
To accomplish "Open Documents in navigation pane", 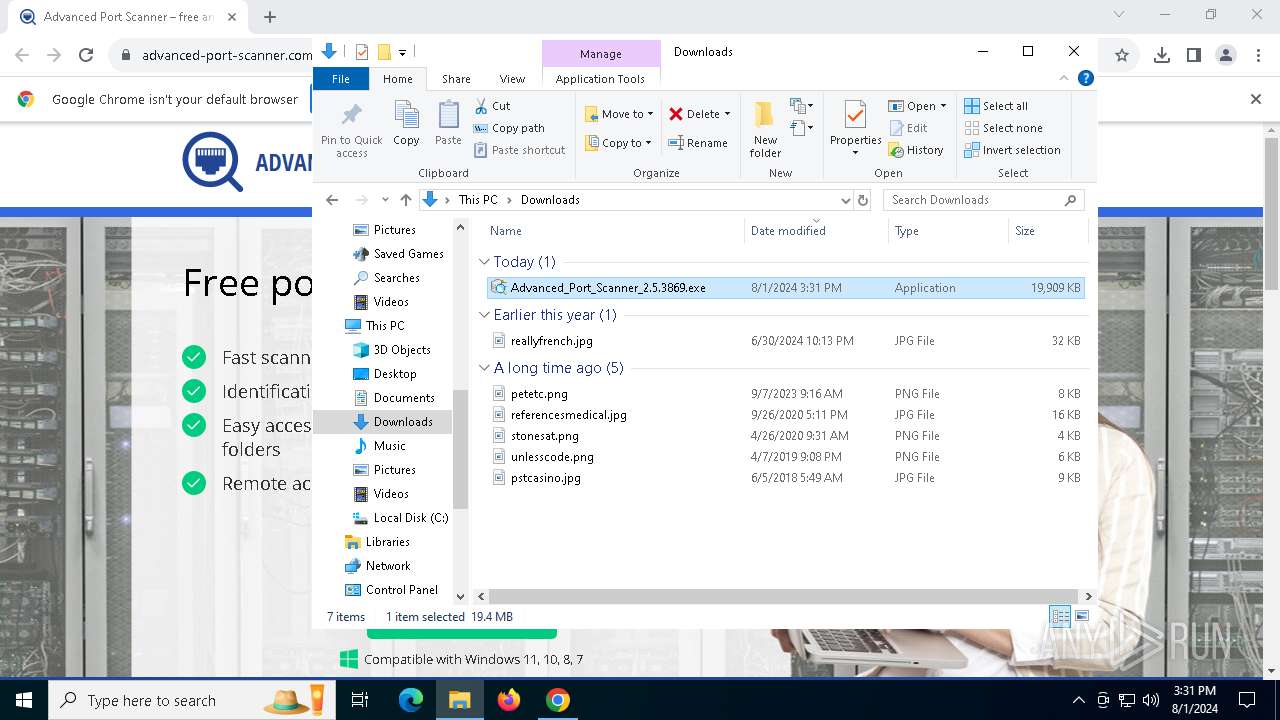I will pos(403,398).
